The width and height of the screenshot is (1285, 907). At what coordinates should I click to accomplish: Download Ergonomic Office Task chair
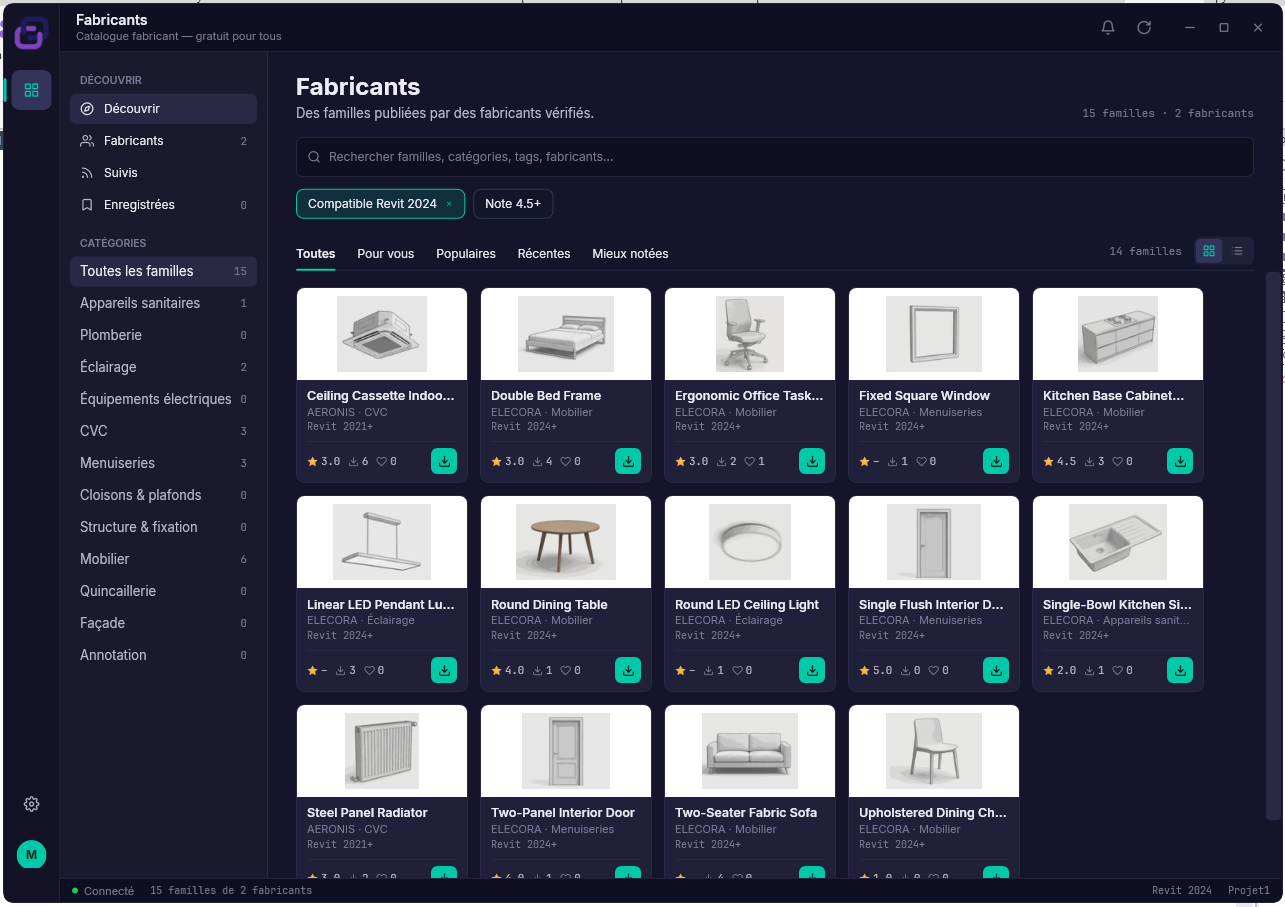812,461
